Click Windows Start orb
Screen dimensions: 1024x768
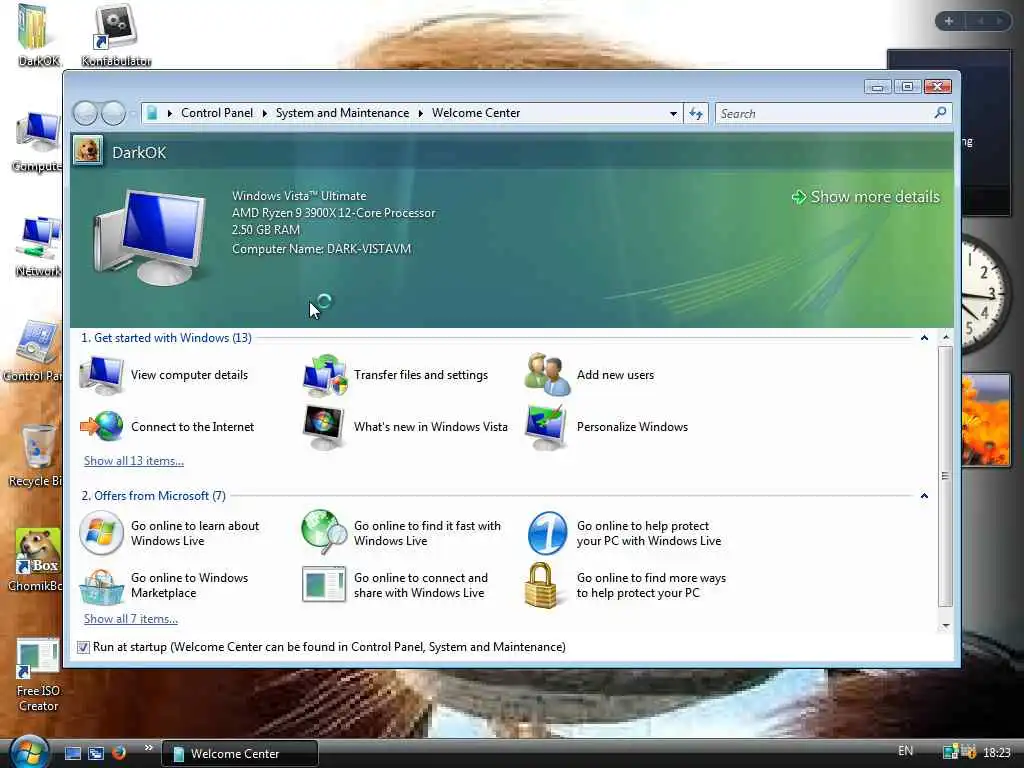(29, 752)
